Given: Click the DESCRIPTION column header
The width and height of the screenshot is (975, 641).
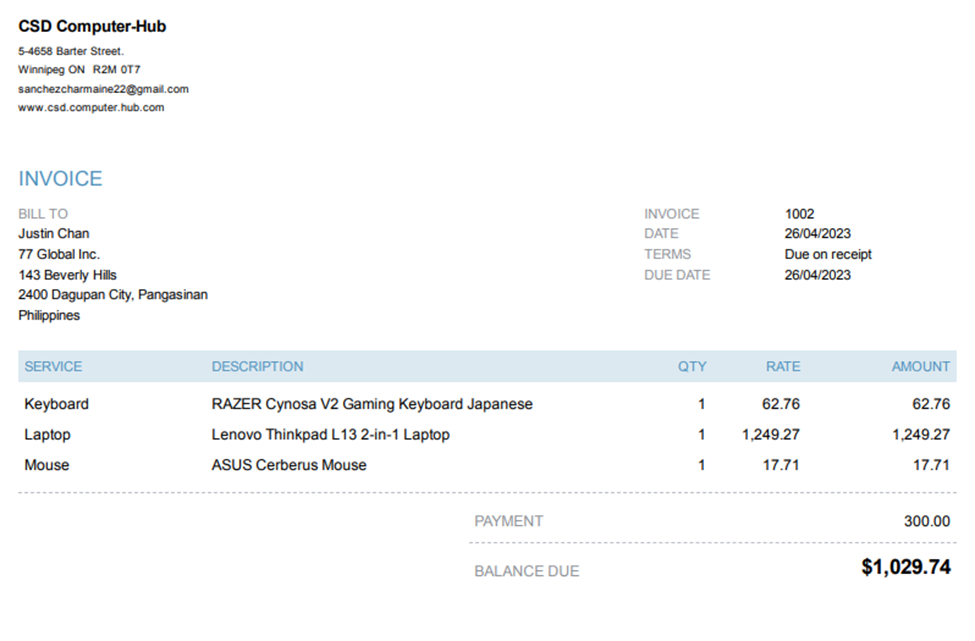Looking at the screenshot, I should 257,367.
